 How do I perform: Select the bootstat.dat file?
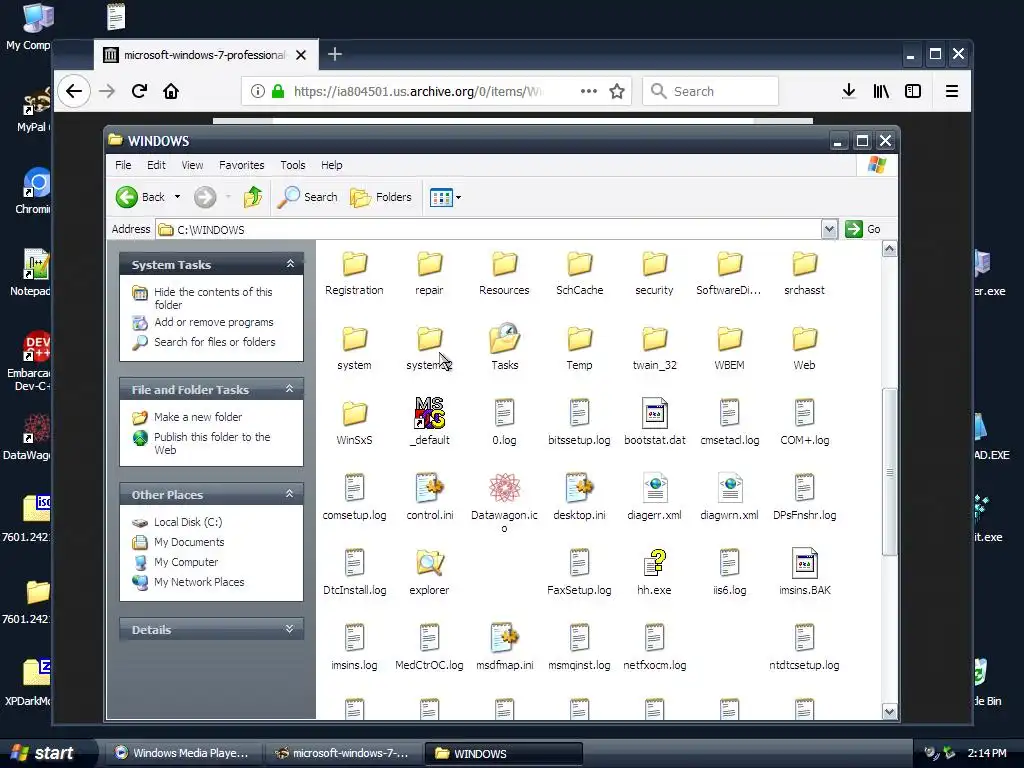tap(654, 422)
